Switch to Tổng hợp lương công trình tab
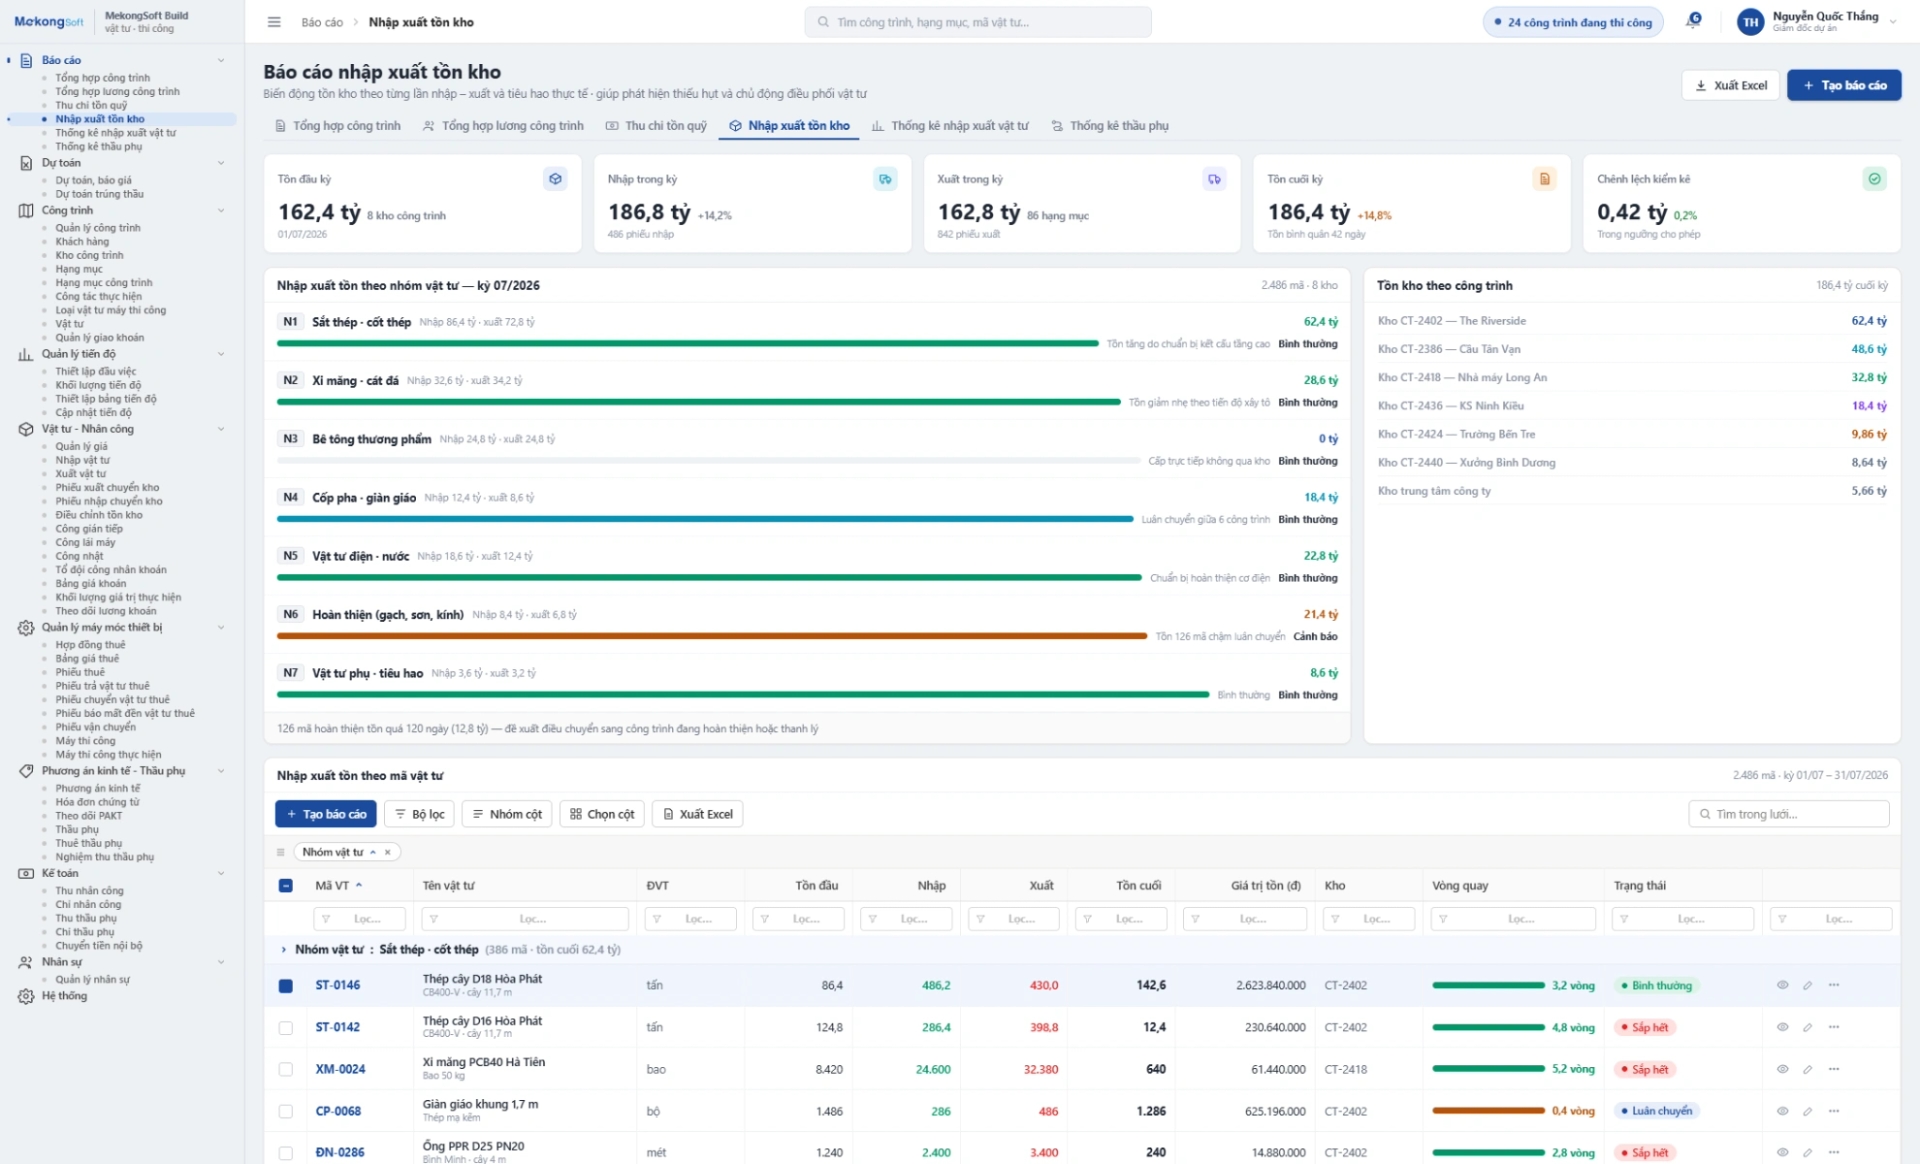Screen dimensions: 1920x1164 pyautogui.click(x=503, y=126)
